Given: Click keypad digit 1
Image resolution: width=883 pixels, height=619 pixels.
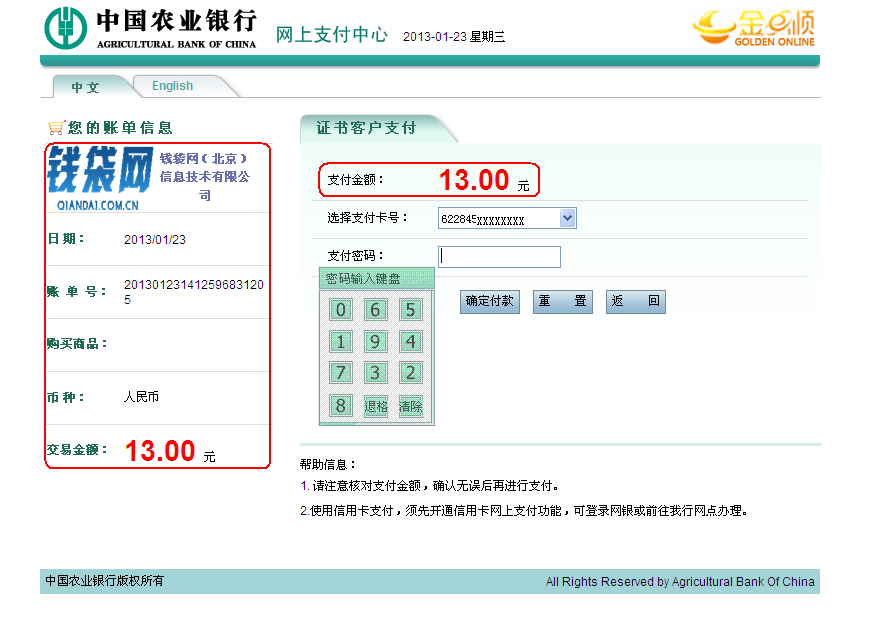Looking at the screenshot, I should (x=341, y=342).
